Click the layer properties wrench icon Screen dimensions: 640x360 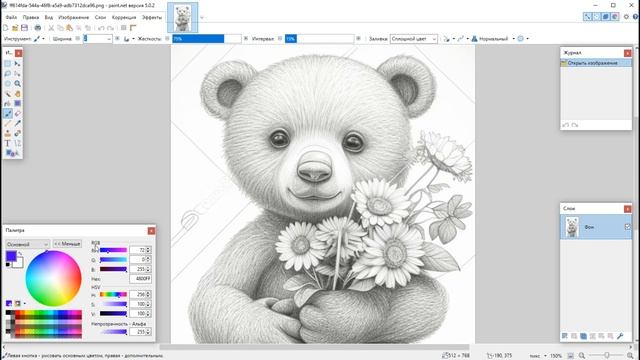620,336
